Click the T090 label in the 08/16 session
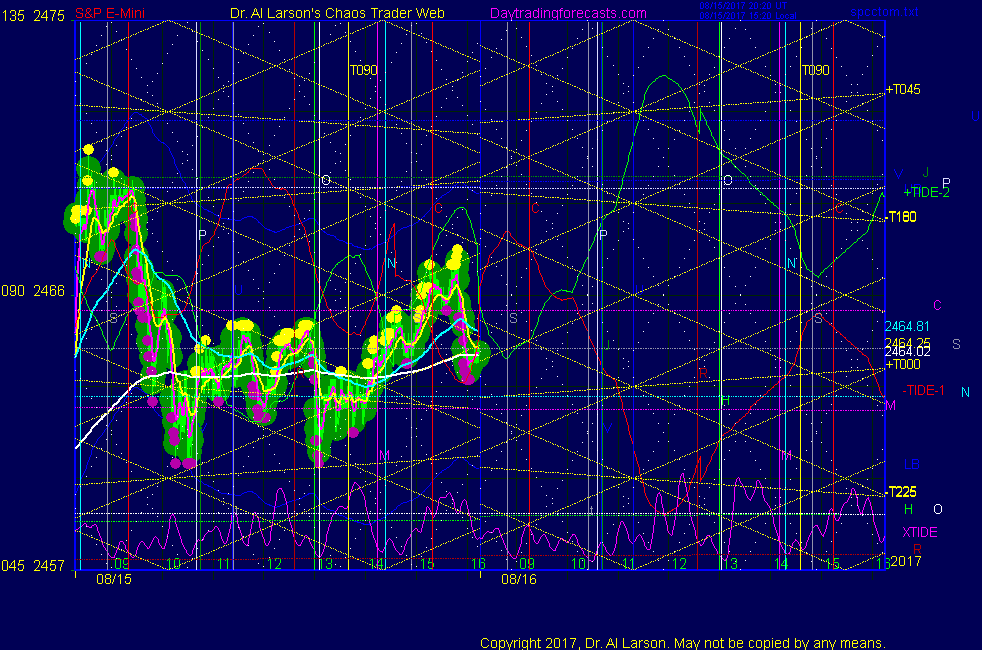 (815, 70)
